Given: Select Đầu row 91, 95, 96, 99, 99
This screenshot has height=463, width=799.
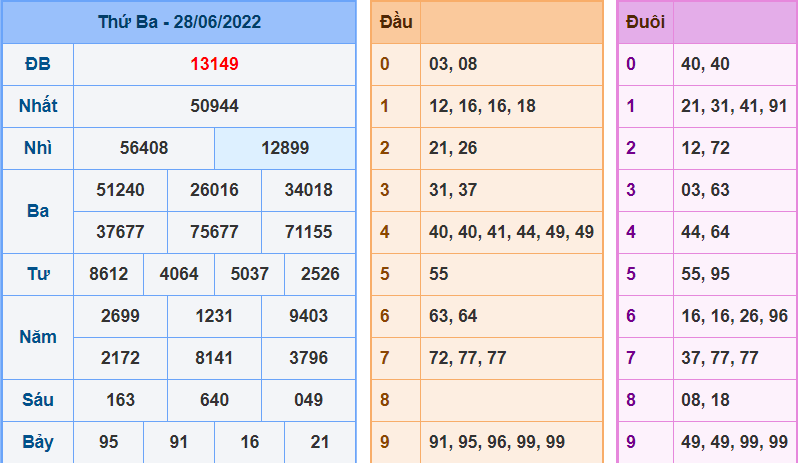Looking at the screenshot, I should pyautogui.click(x=497, y=442).
